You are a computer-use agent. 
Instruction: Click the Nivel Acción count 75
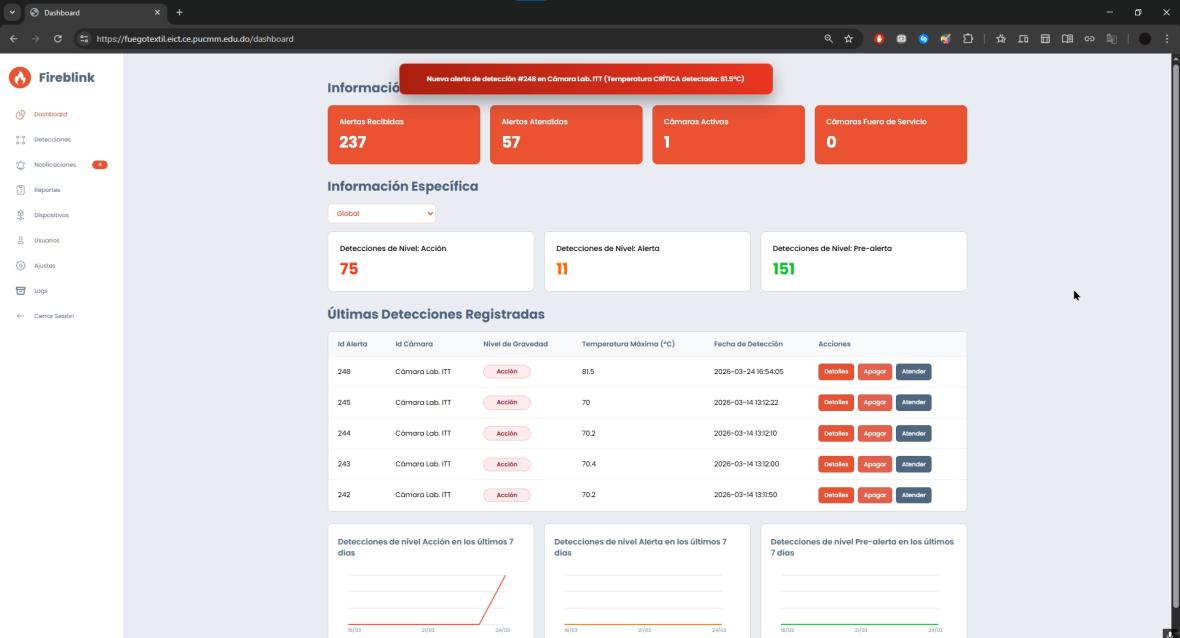(x=348, y=269)
